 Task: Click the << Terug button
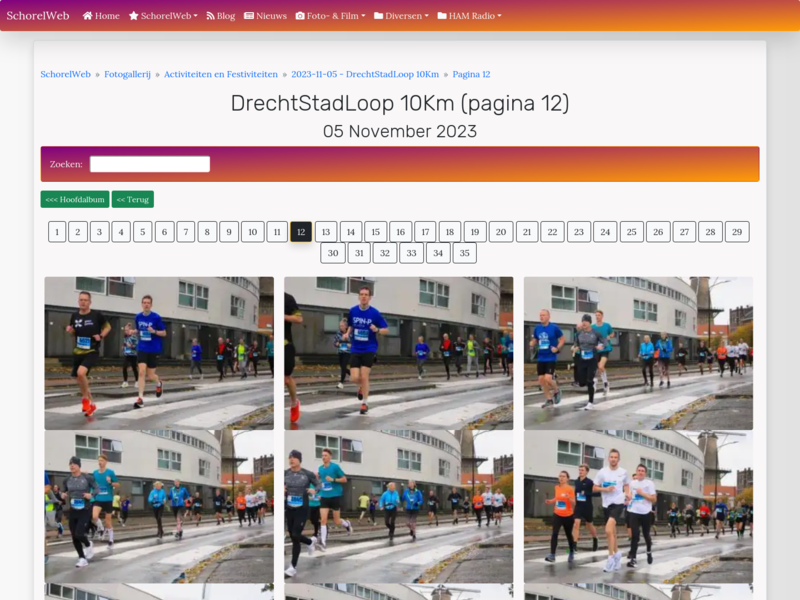tap(133, 199)
